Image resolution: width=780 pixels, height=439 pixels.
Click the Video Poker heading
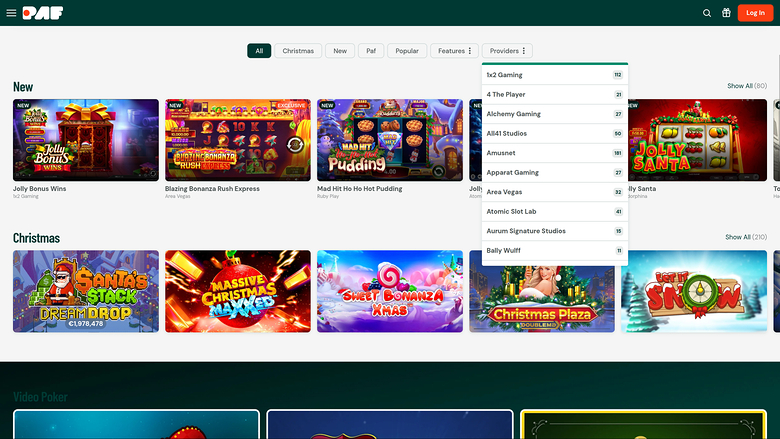coord(40,397)
